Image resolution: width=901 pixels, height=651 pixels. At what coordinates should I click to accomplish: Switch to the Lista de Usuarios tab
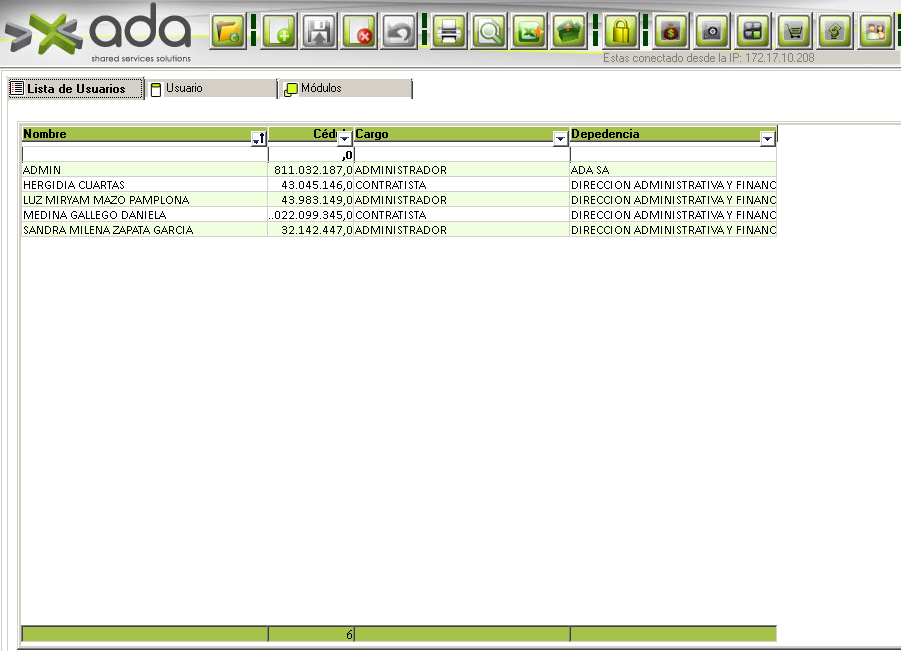[75, 88]
